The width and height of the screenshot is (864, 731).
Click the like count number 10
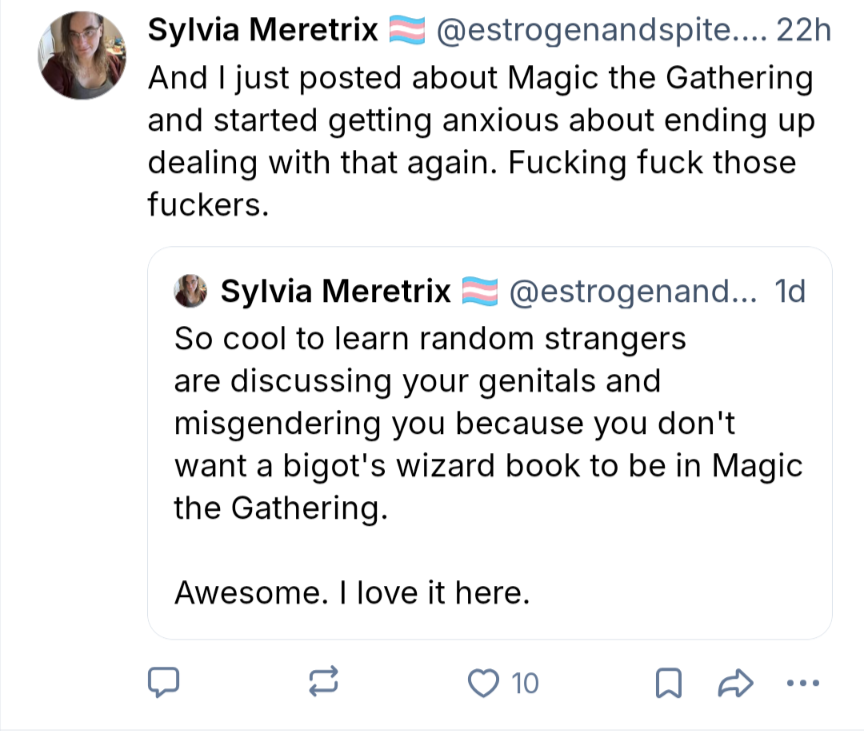click(x=525, y=684)
